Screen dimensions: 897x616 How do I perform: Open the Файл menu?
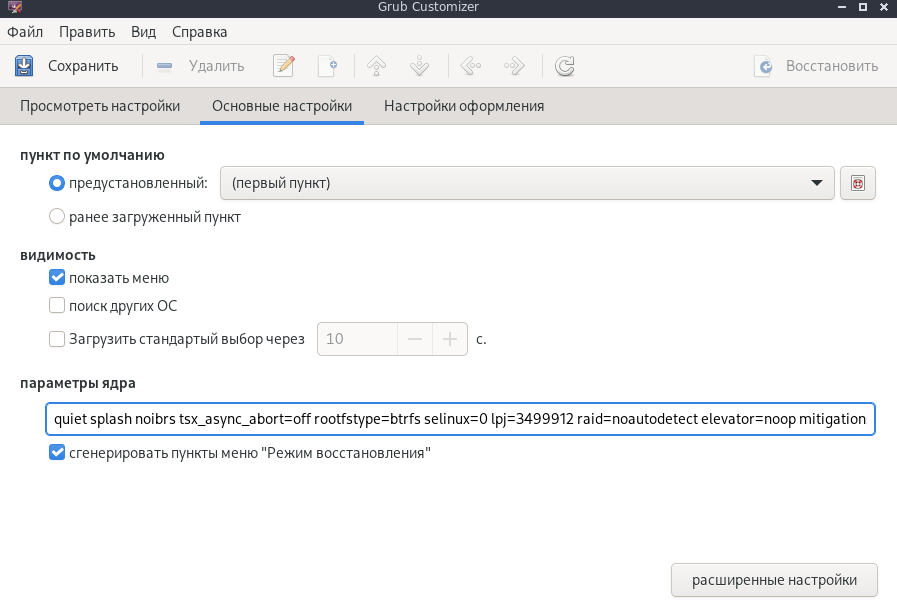[25, 32]
